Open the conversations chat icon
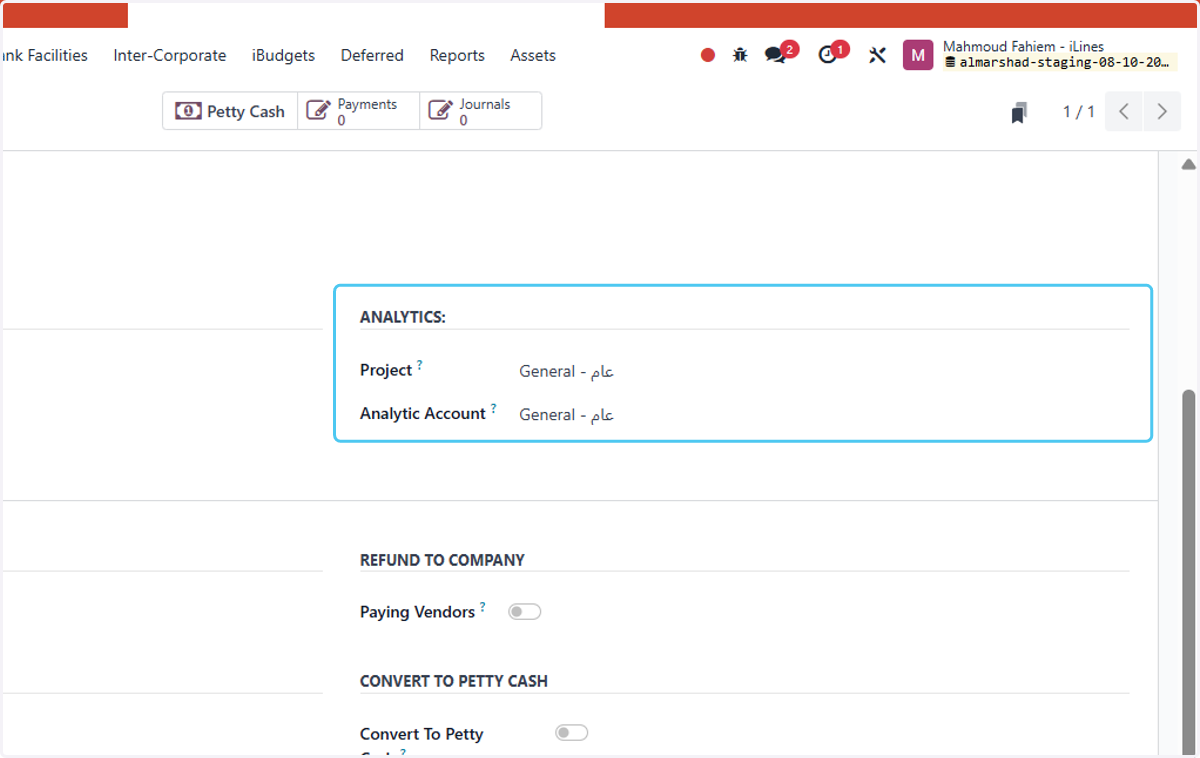The image size is (1200, 758). [x=776, y=55]
